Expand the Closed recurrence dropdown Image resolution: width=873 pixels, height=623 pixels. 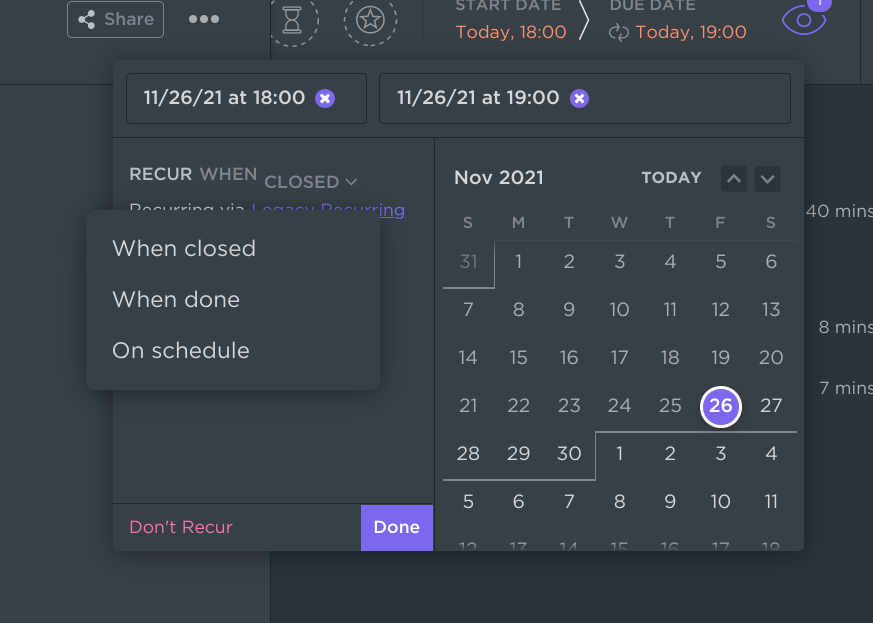[311, 182]
